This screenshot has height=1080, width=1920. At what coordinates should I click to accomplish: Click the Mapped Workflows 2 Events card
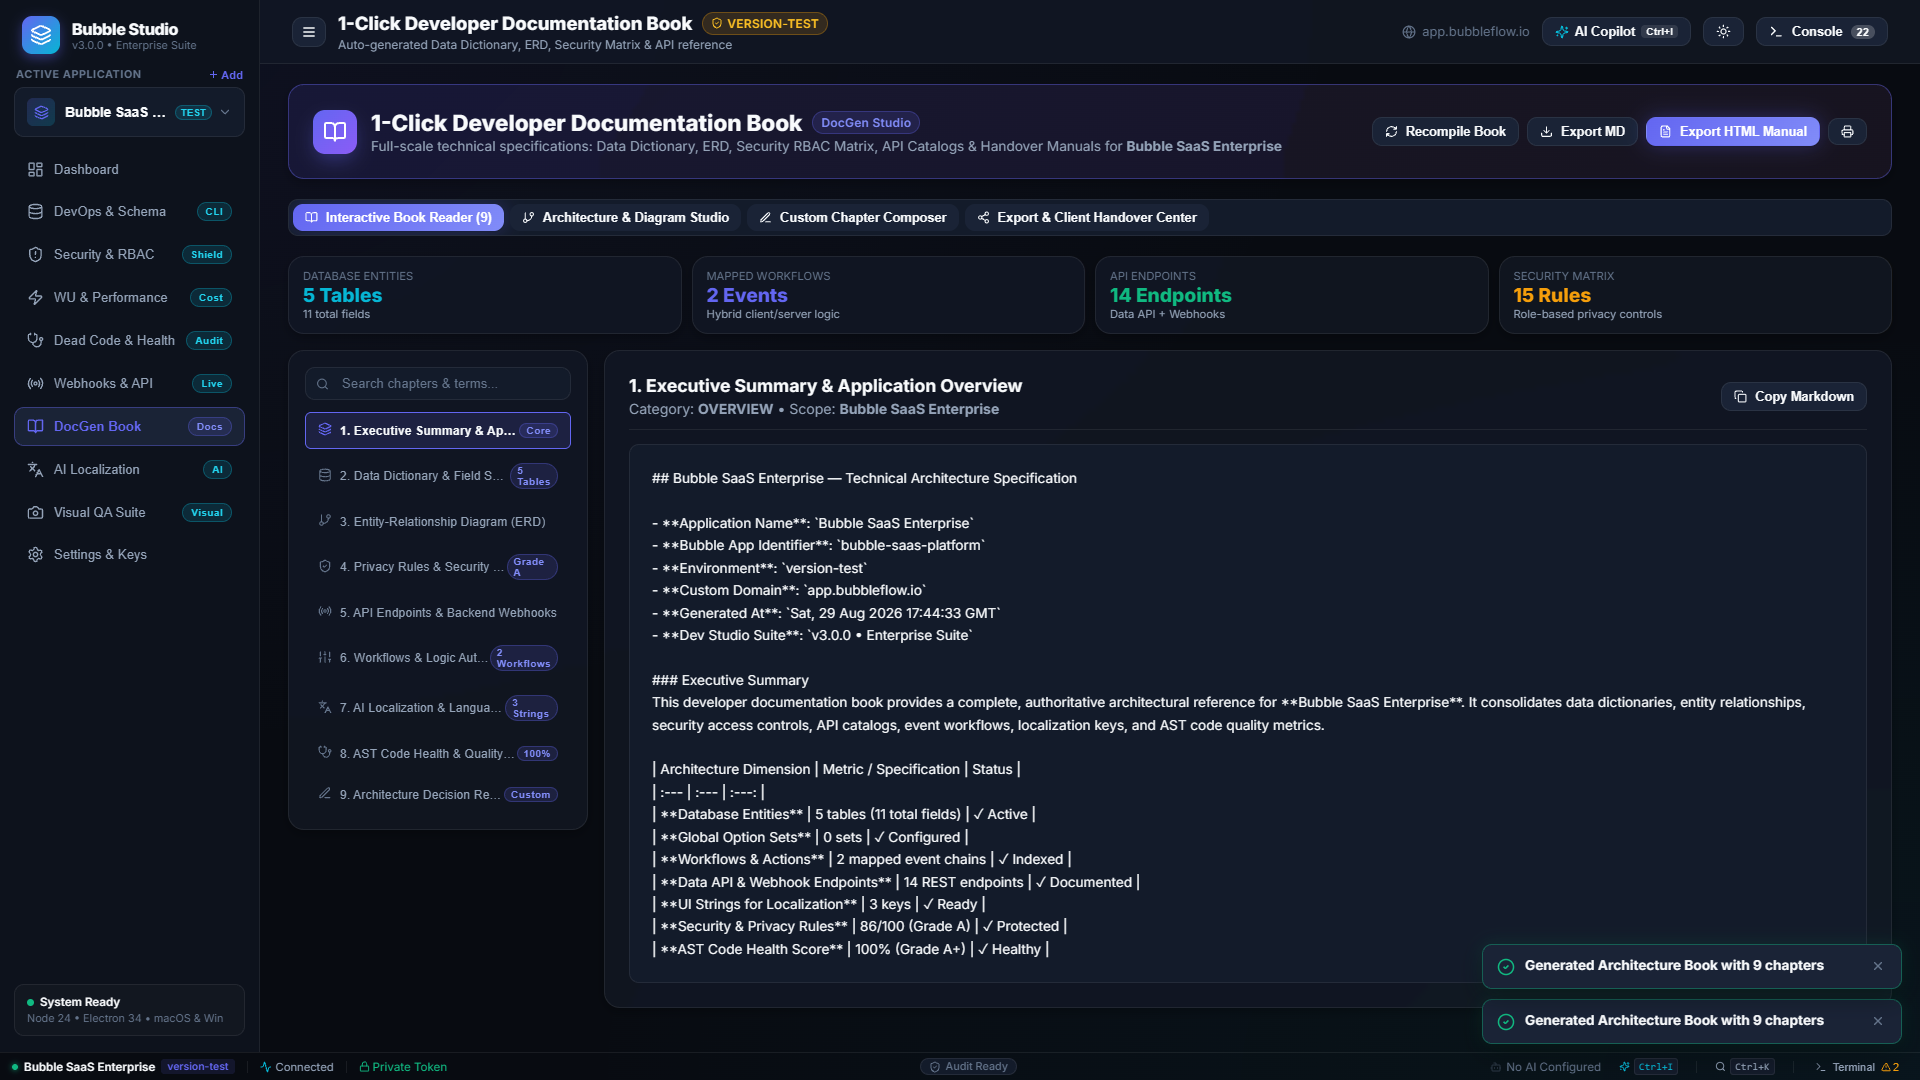coord(888,295)
